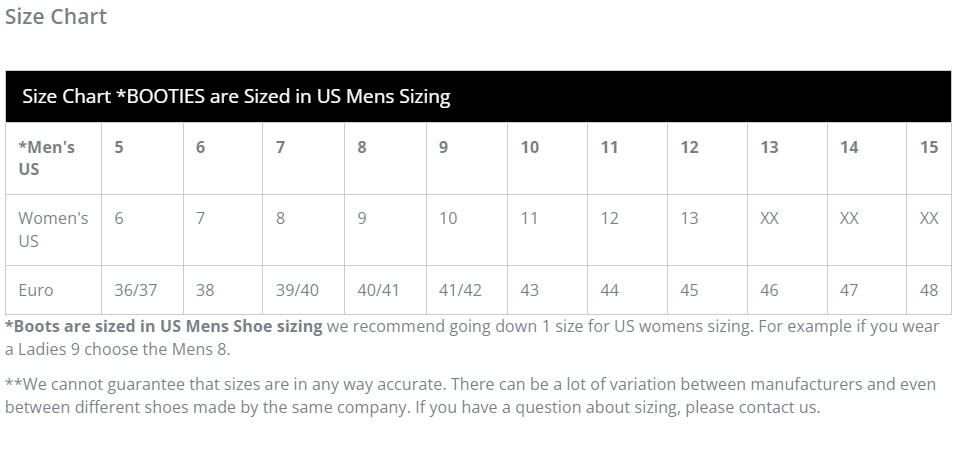Click the "Size Chart" heading above the table
Image resolution: width=955 pixels, height=454 pixels.
(56, 17)
